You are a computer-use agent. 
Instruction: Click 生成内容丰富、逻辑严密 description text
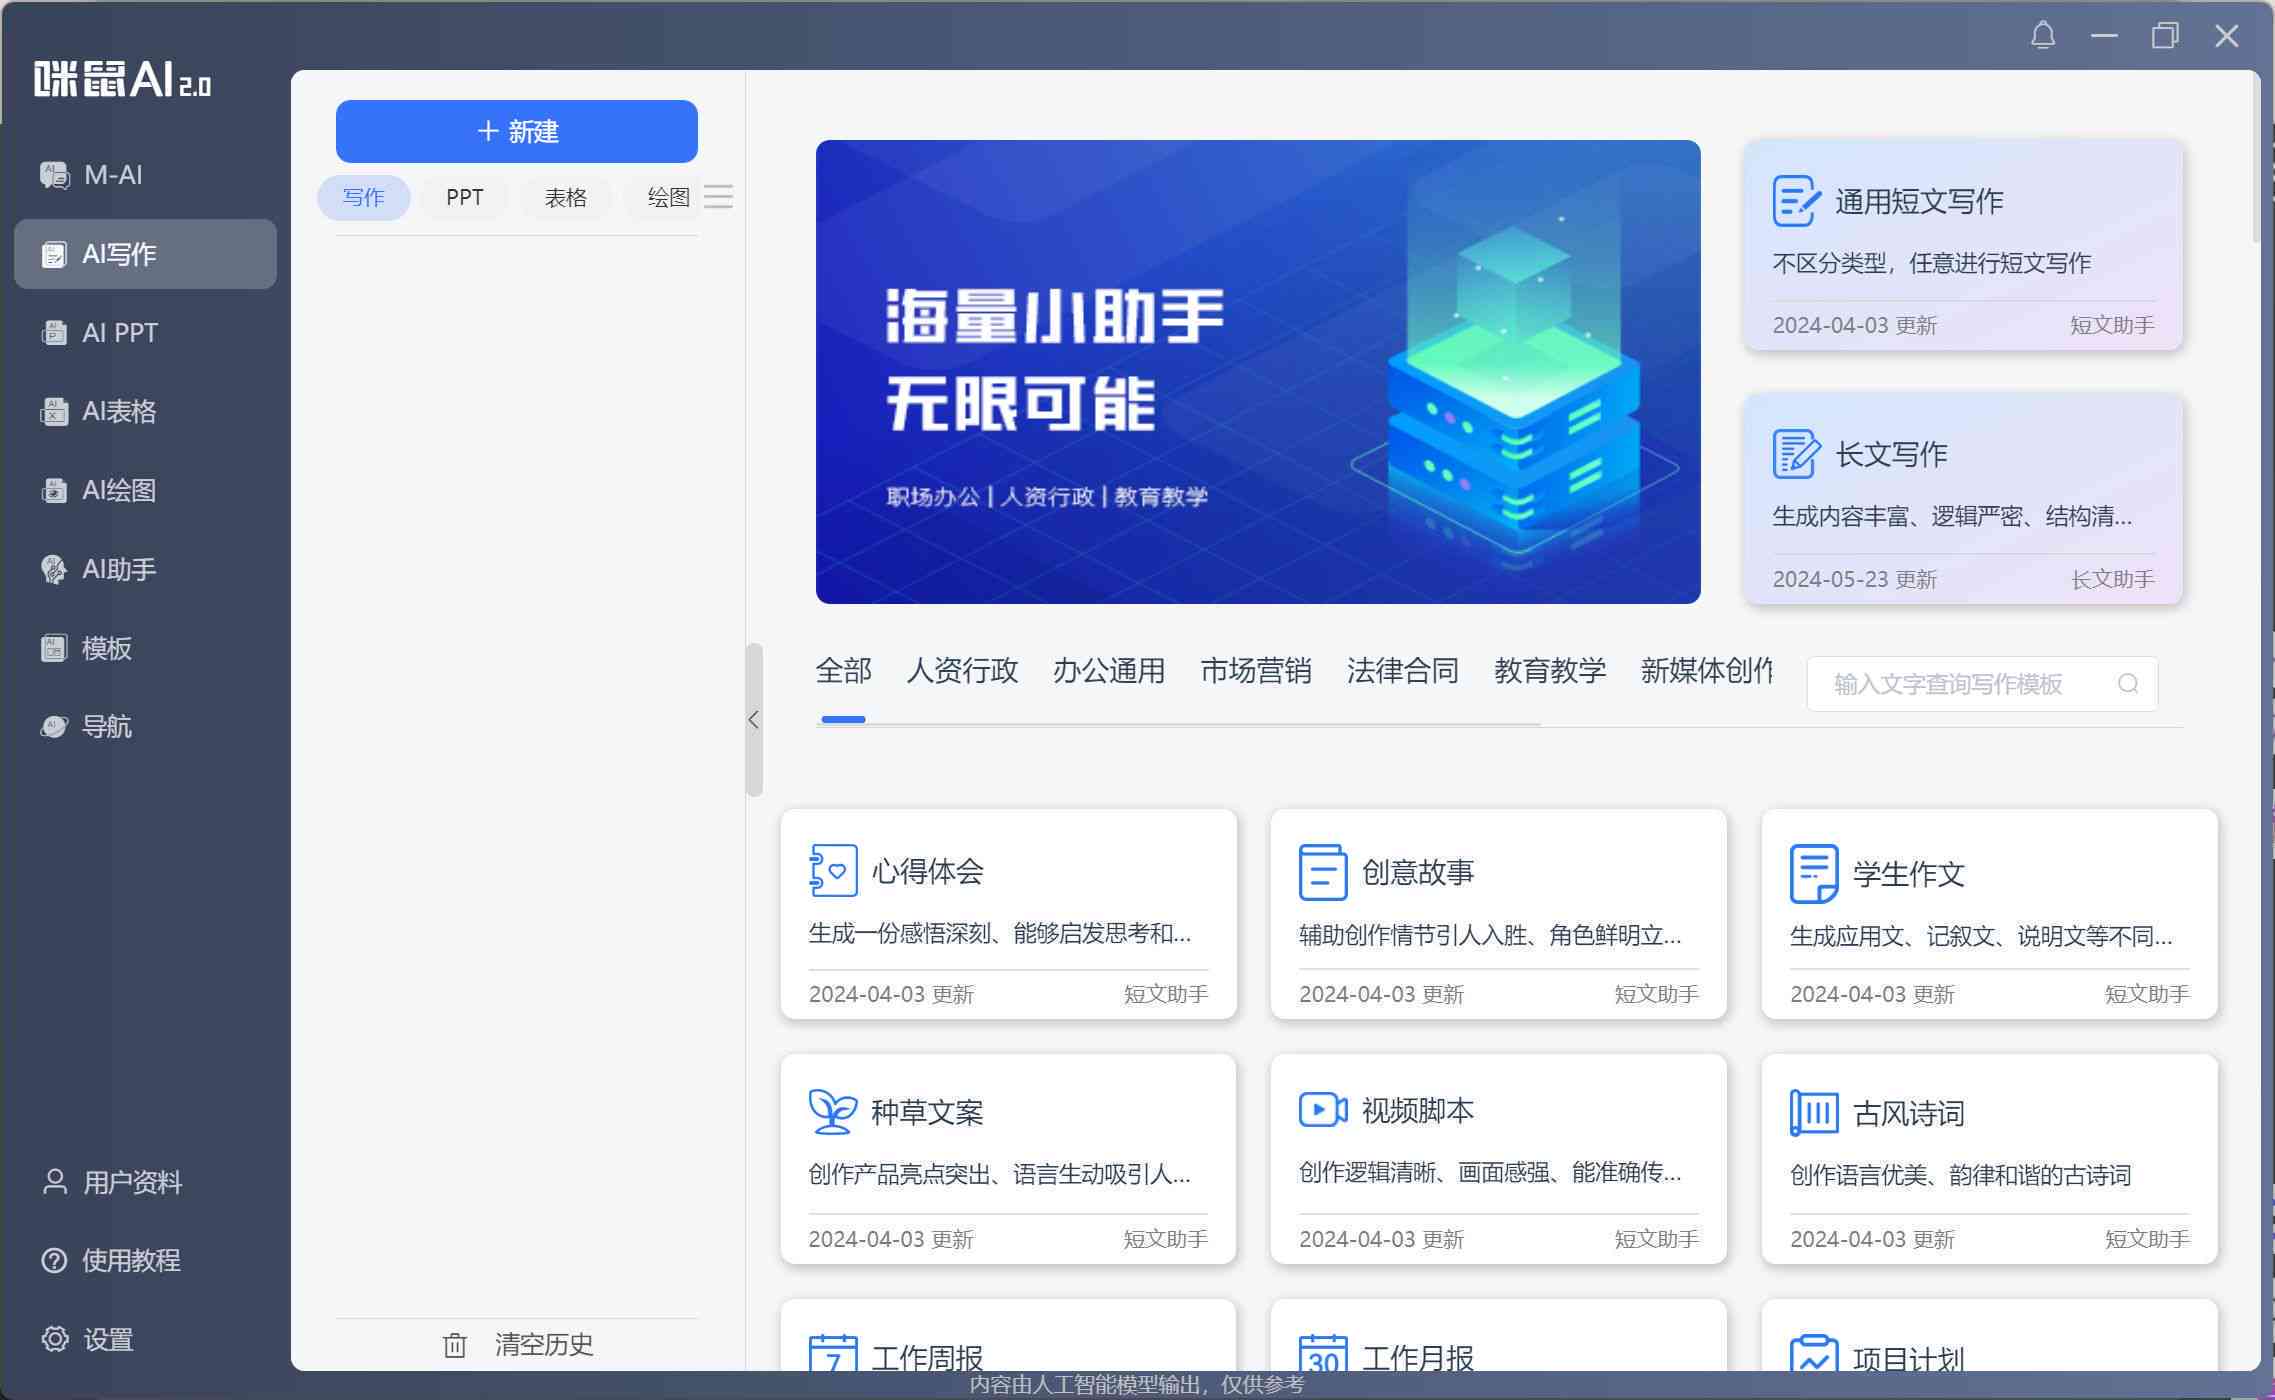click(1952, 516)
